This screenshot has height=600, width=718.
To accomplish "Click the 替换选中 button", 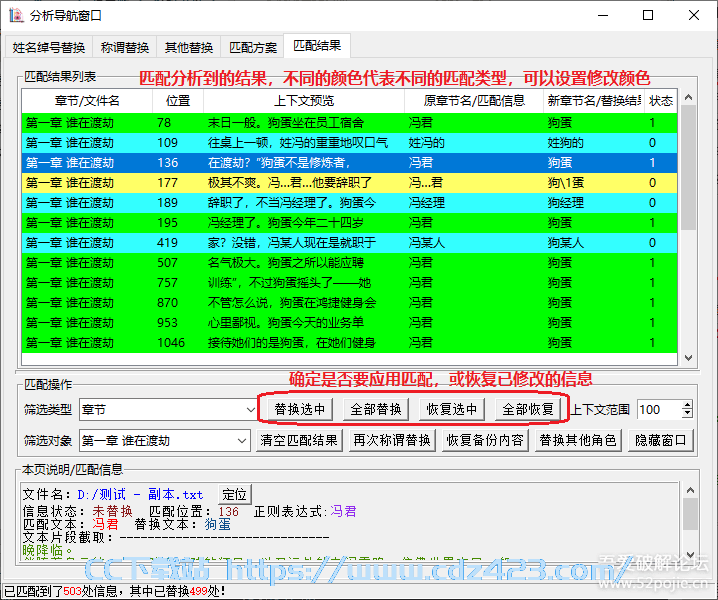I will (x=299, y=409).
